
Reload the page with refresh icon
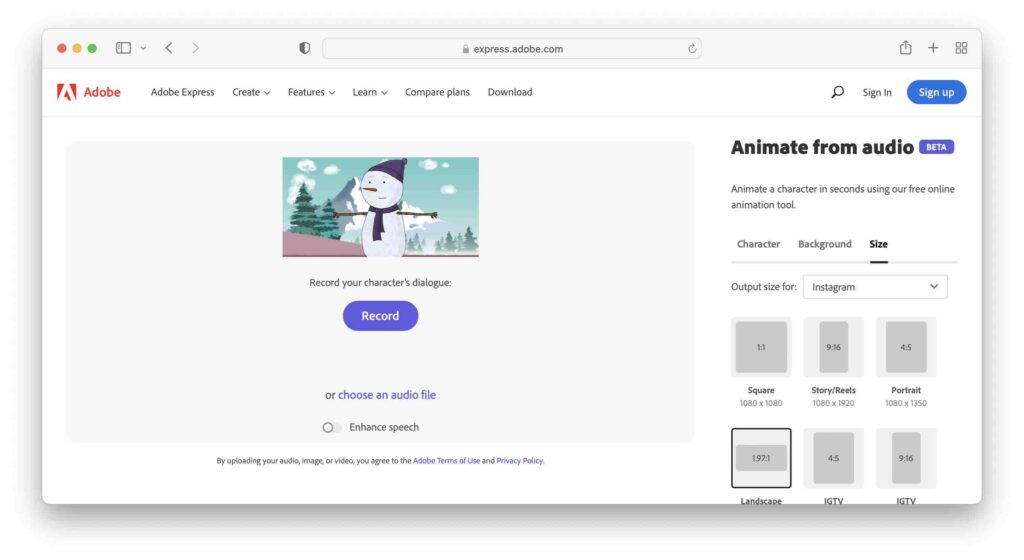coord(692,48)
